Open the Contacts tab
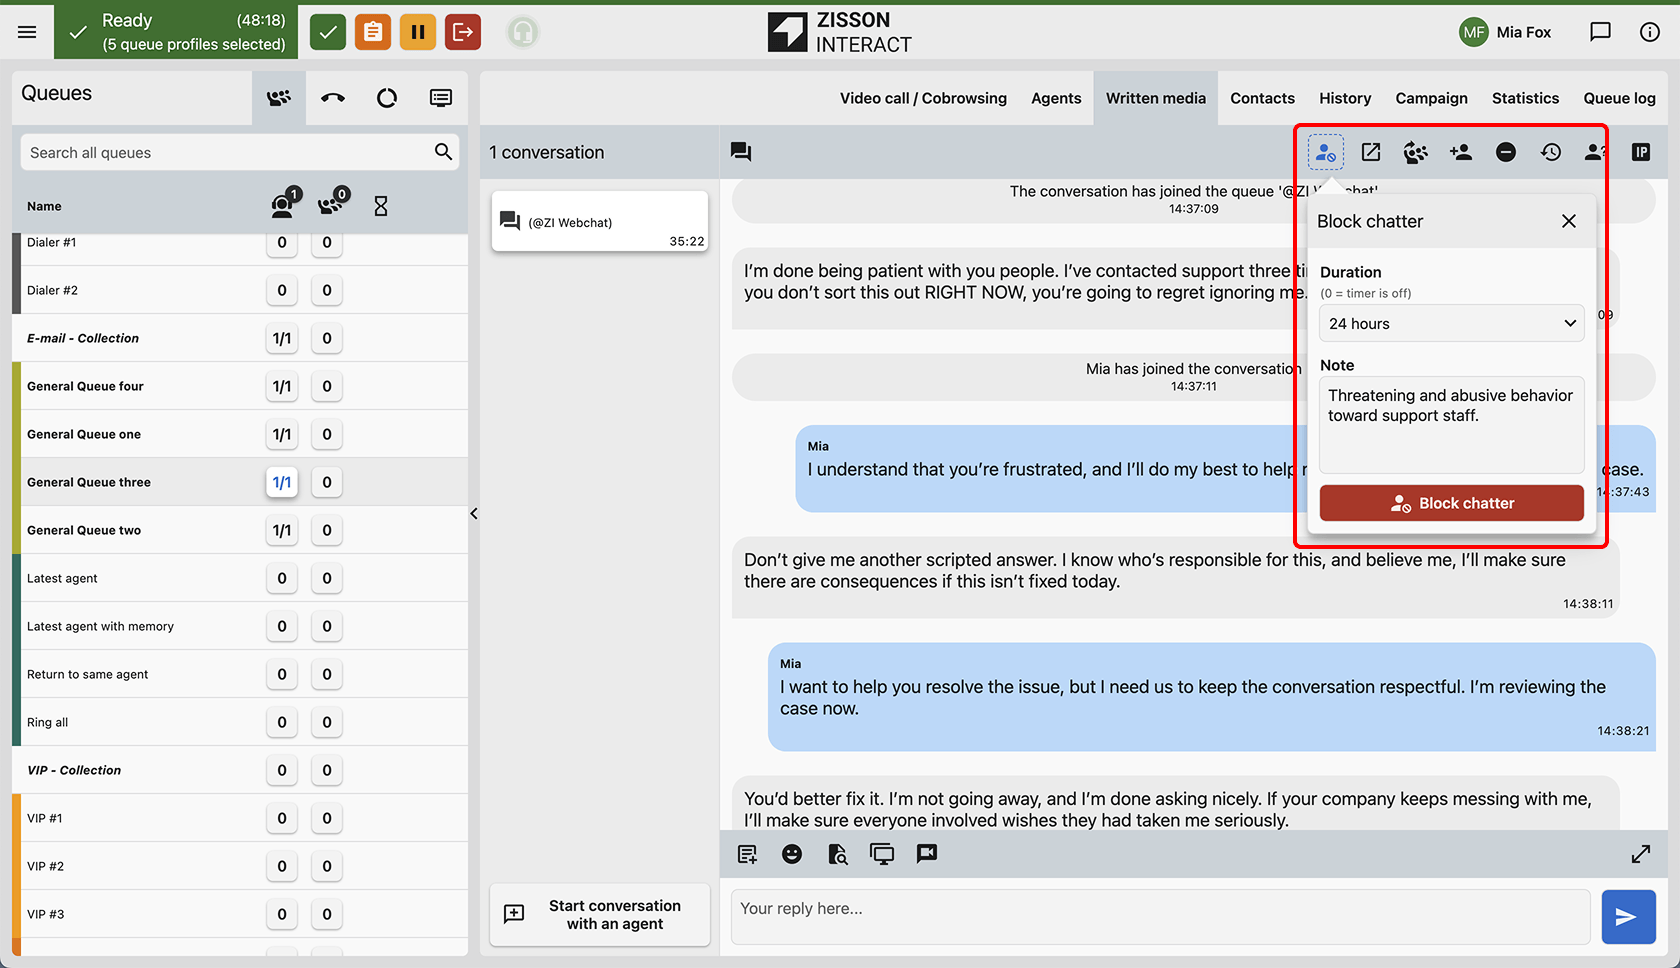Viewport: 1680px width, 968px height. 1262,98
